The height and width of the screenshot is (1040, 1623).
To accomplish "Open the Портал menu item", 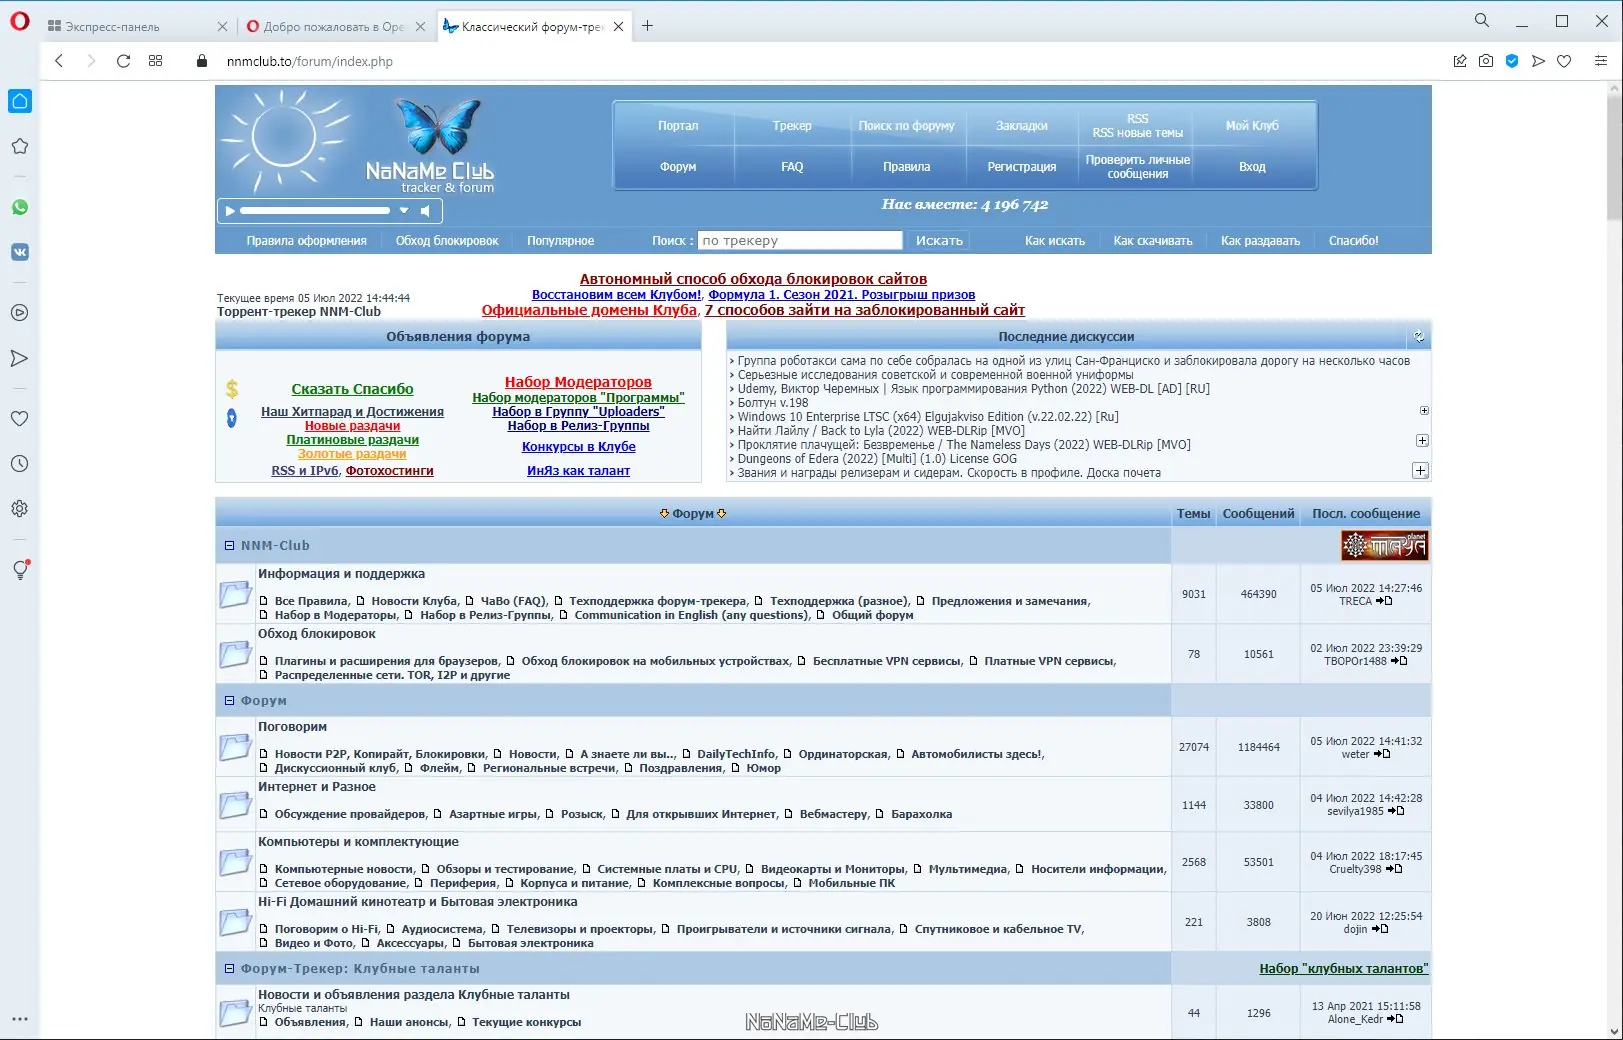I will coord(678,126).
